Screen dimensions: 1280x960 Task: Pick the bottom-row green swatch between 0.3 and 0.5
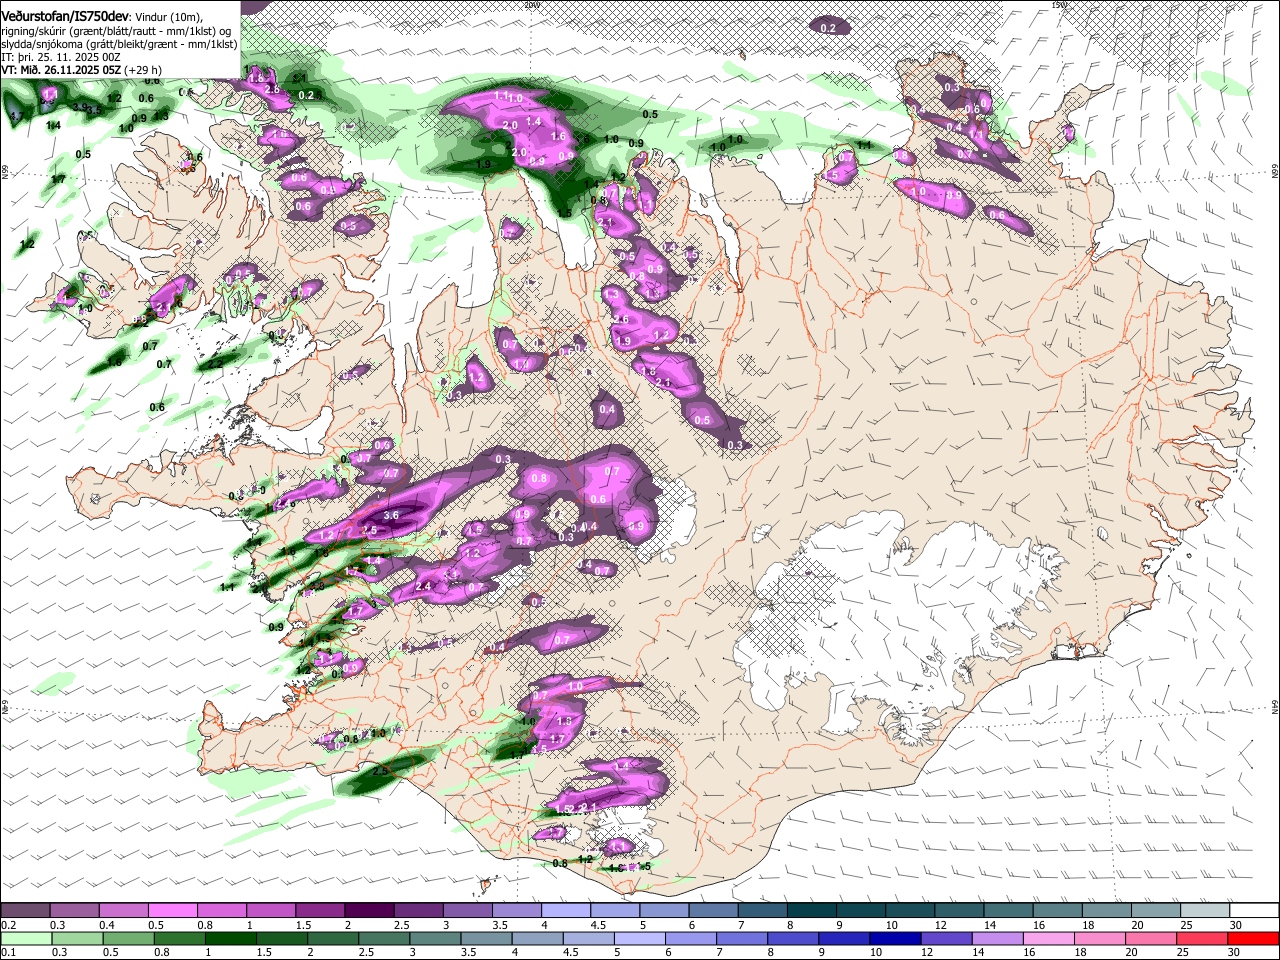tap(76, 938)
